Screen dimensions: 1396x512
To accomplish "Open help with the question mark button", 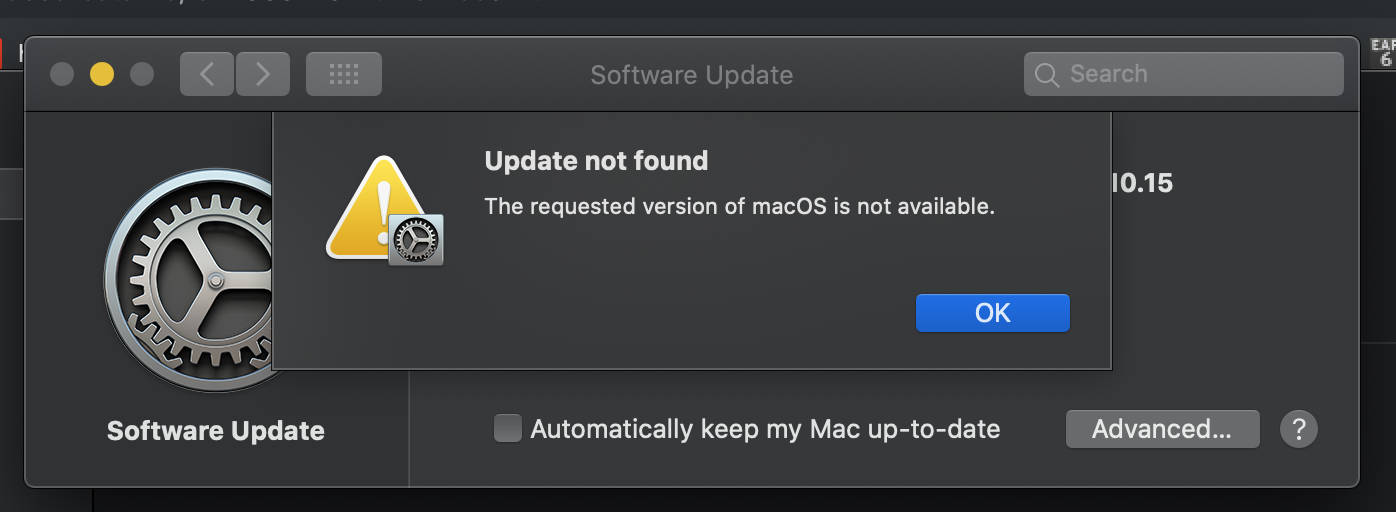I will click(x=1298, y=429).
